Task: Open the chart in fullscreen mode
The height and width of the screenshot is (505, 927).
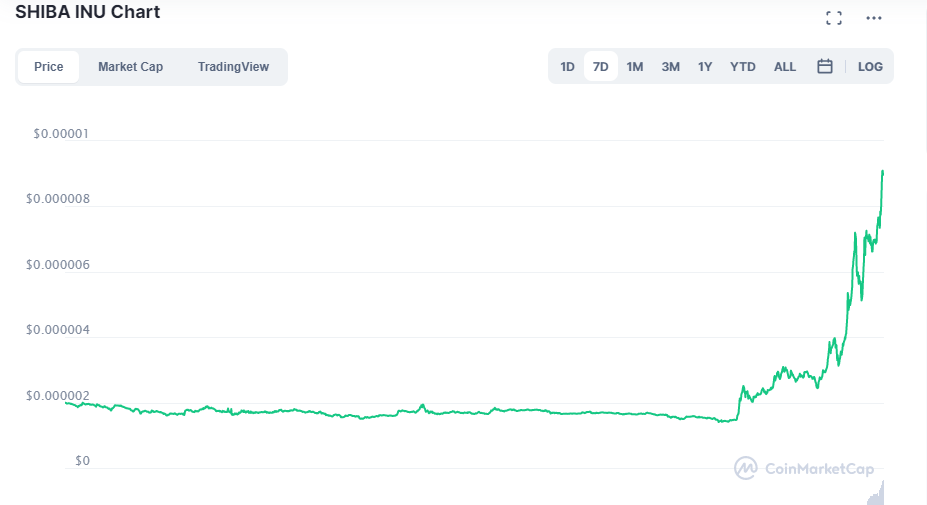Action: (834, 18)
